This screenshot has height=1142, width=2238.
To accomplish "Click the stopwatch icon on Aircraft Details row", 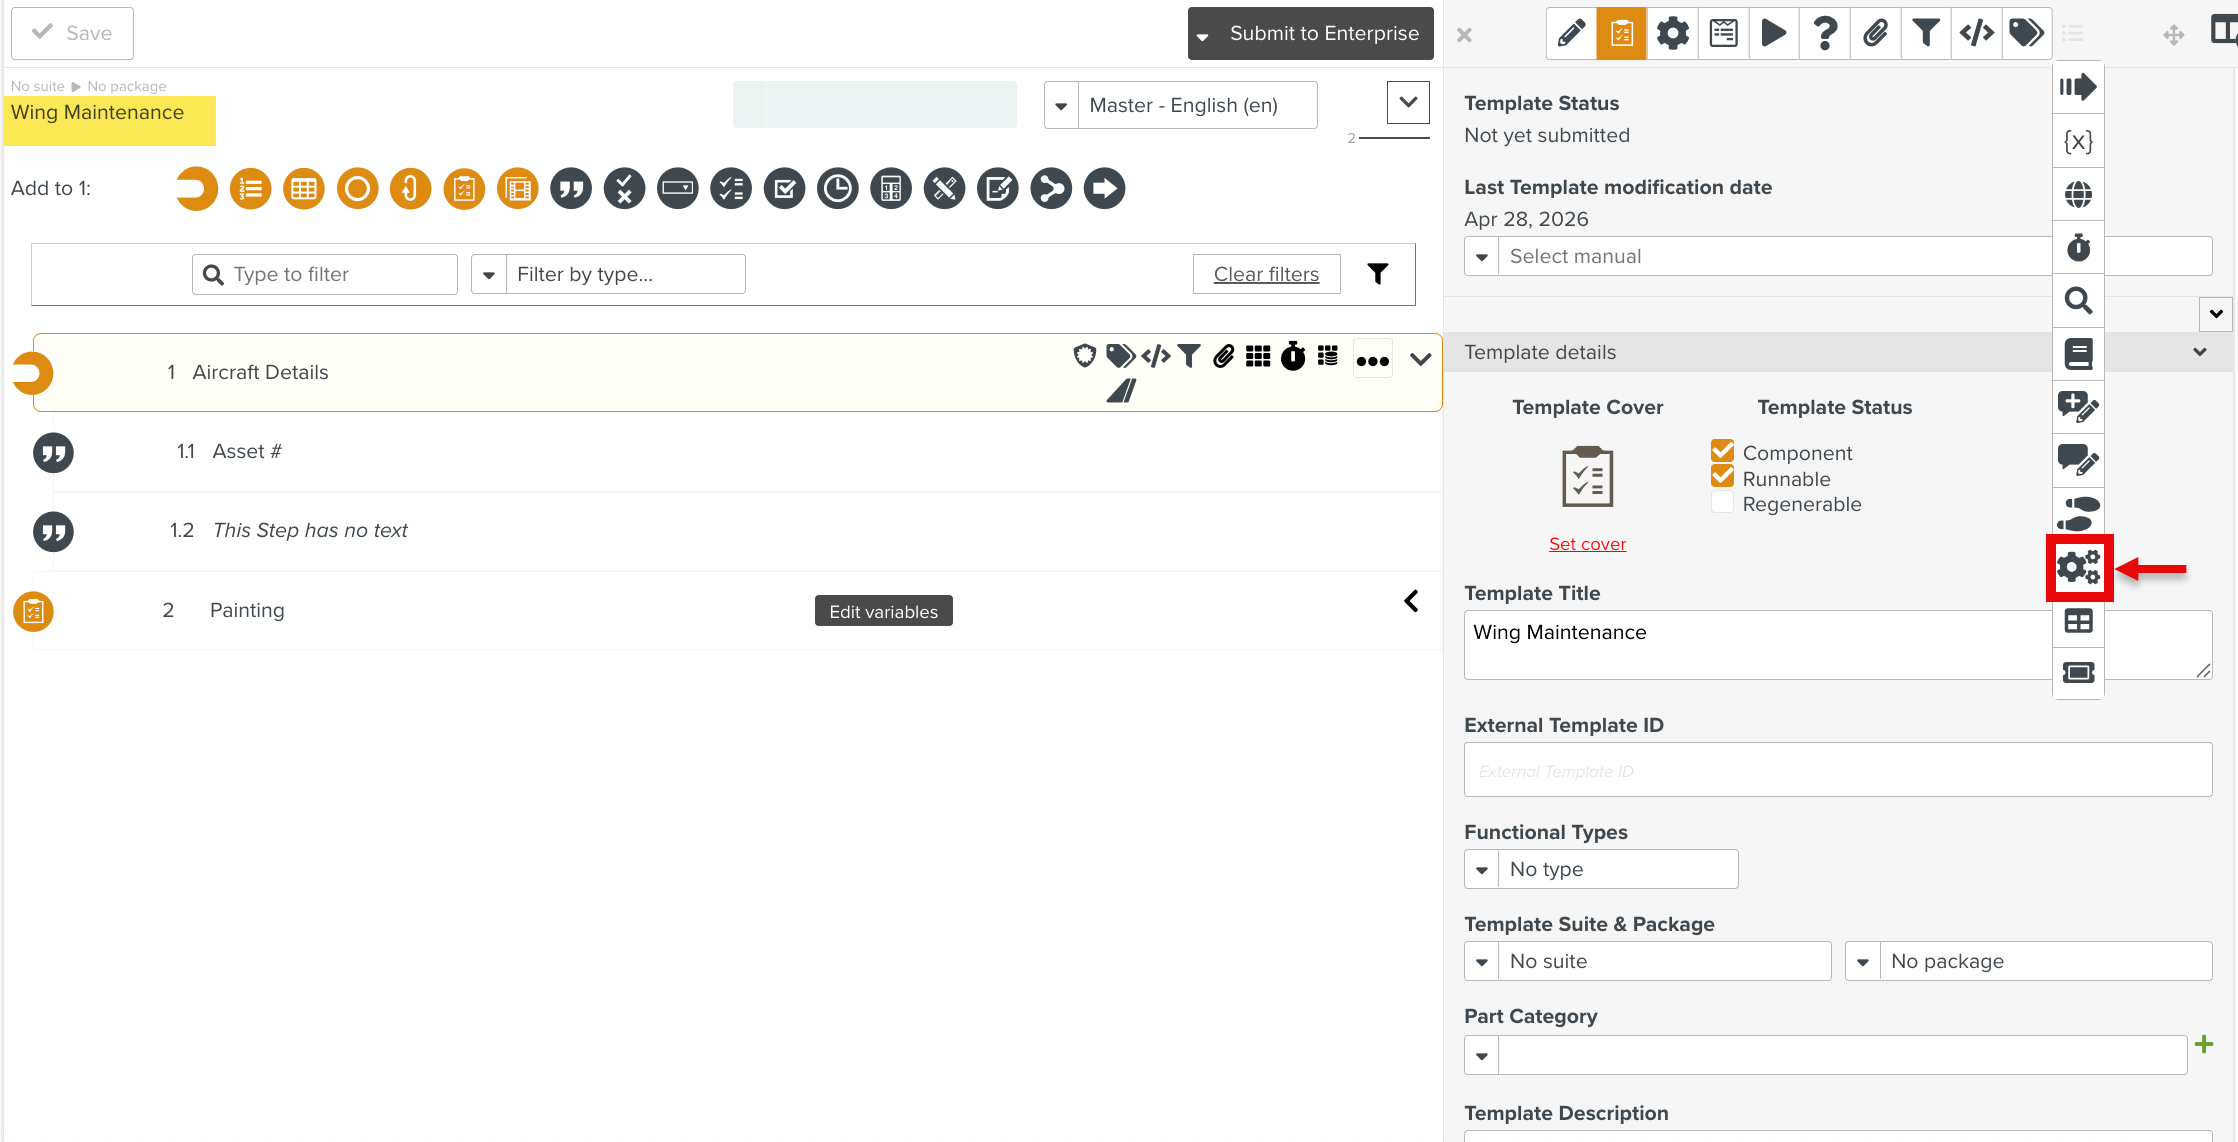I will pyautogui.click(x=1293, y=356).
